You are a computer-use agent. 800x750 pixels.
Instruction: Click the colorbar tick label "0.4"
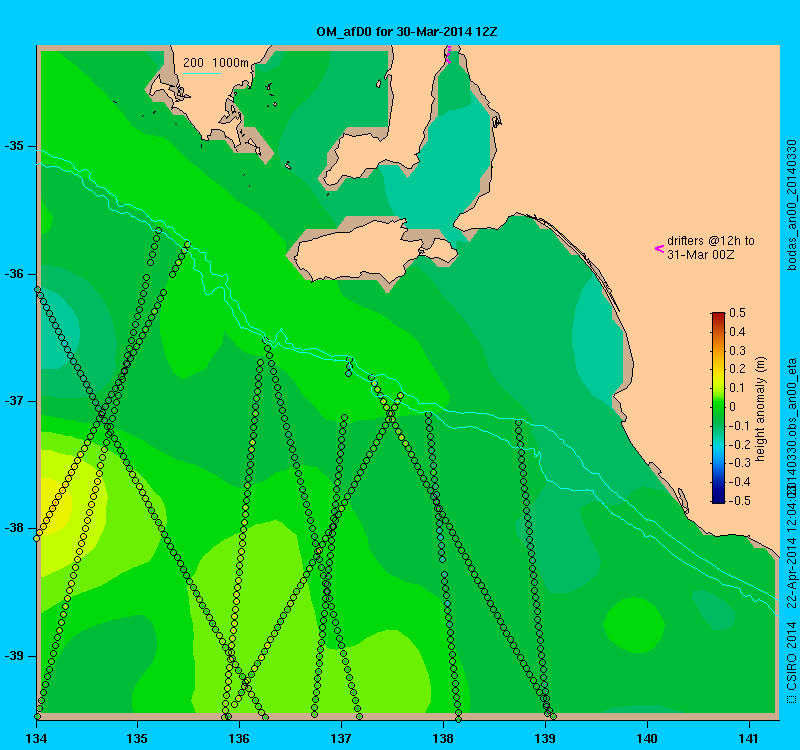[737, 332]
